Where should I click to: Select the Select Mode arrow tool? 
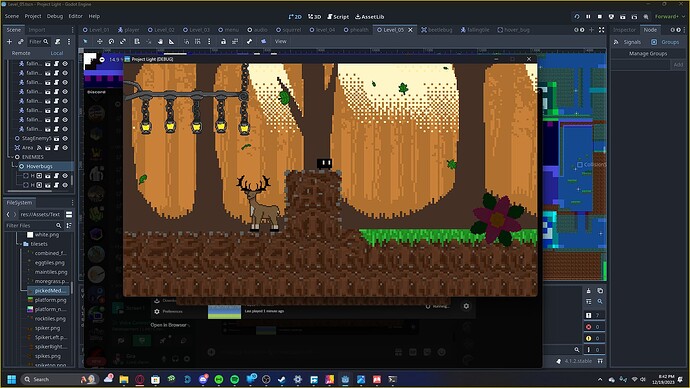[x=85, y=41]
